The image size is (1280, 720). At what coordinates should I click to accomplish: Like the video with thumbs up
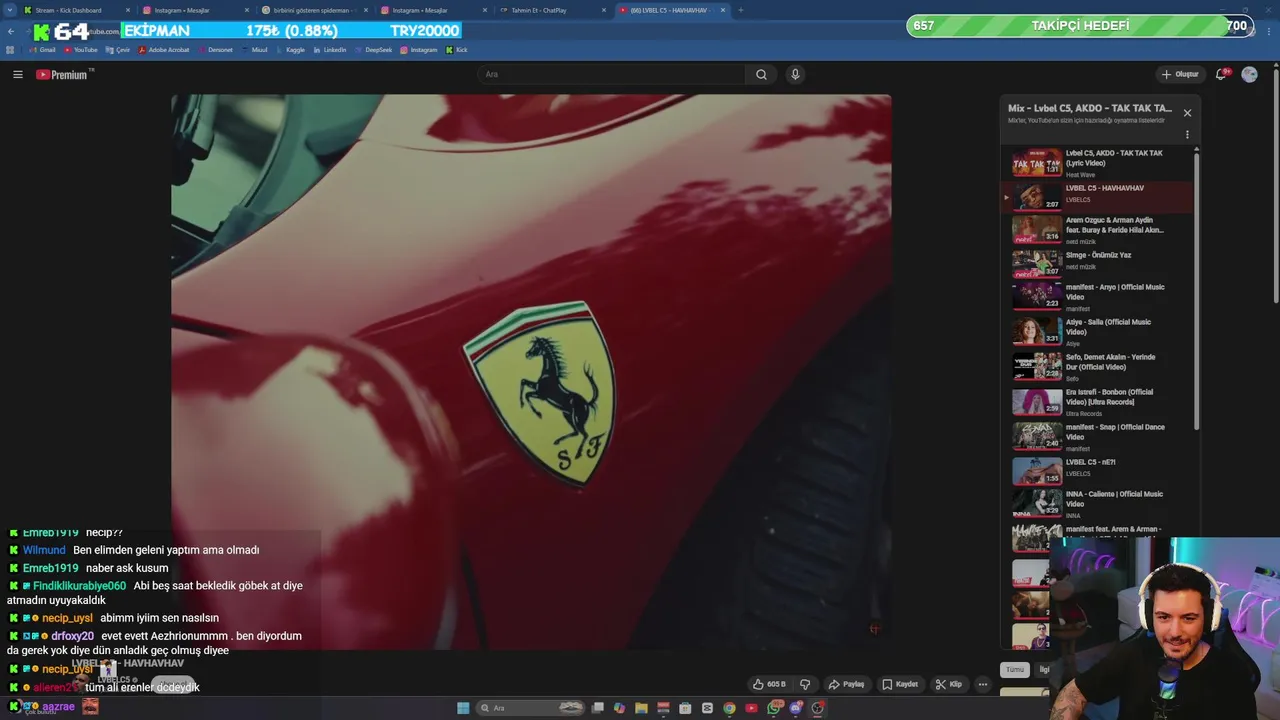coord(770,684)
